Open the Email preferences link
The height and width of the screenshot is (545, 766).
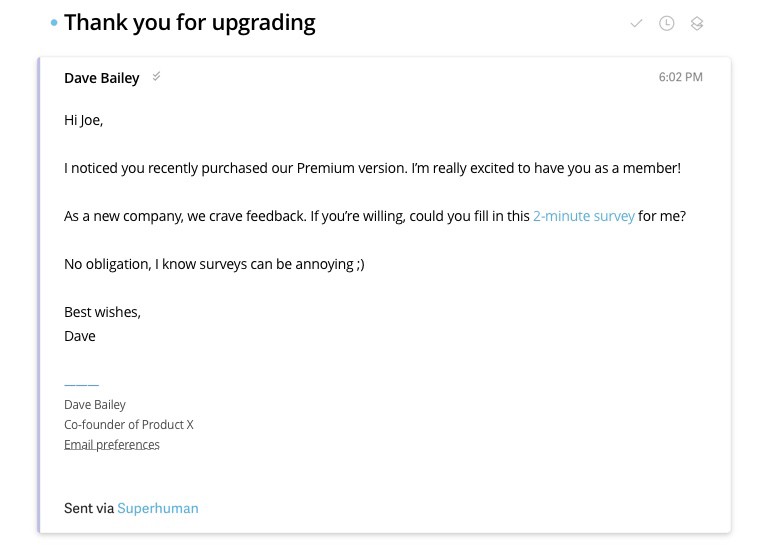point(112,444)
